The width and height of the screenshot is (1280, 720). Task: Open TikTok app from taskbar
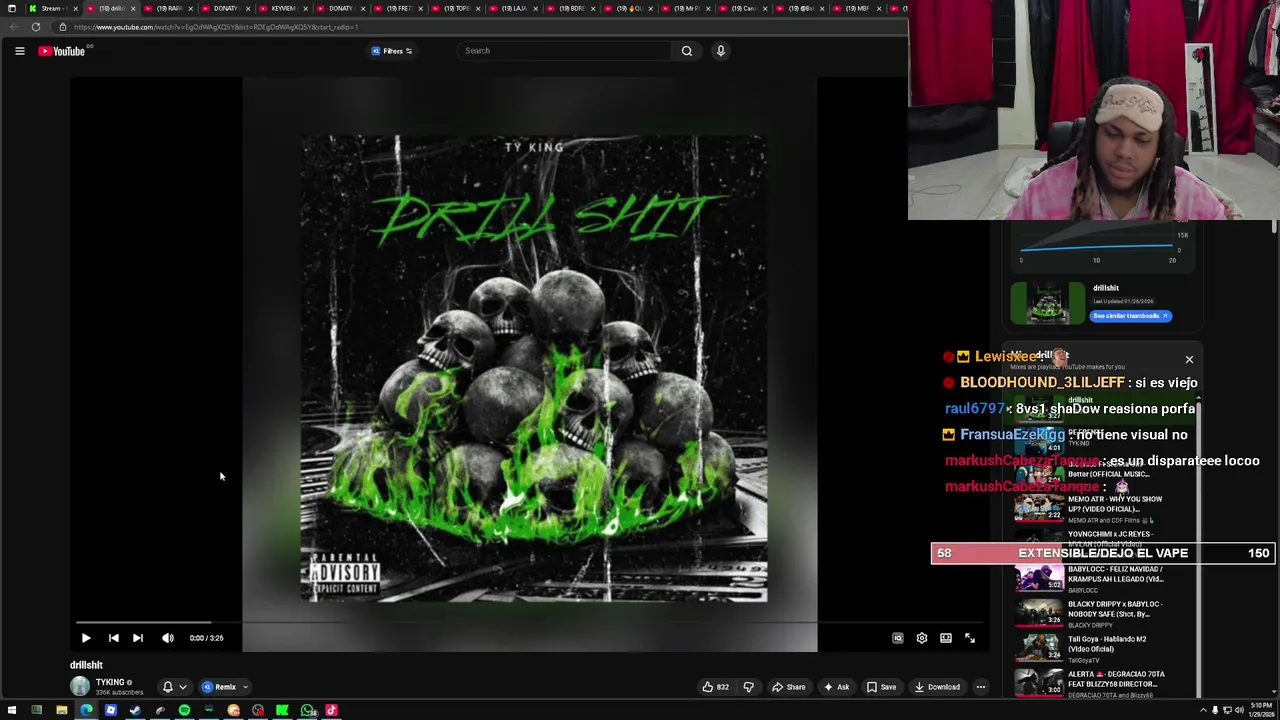click(x=331, y=711)
